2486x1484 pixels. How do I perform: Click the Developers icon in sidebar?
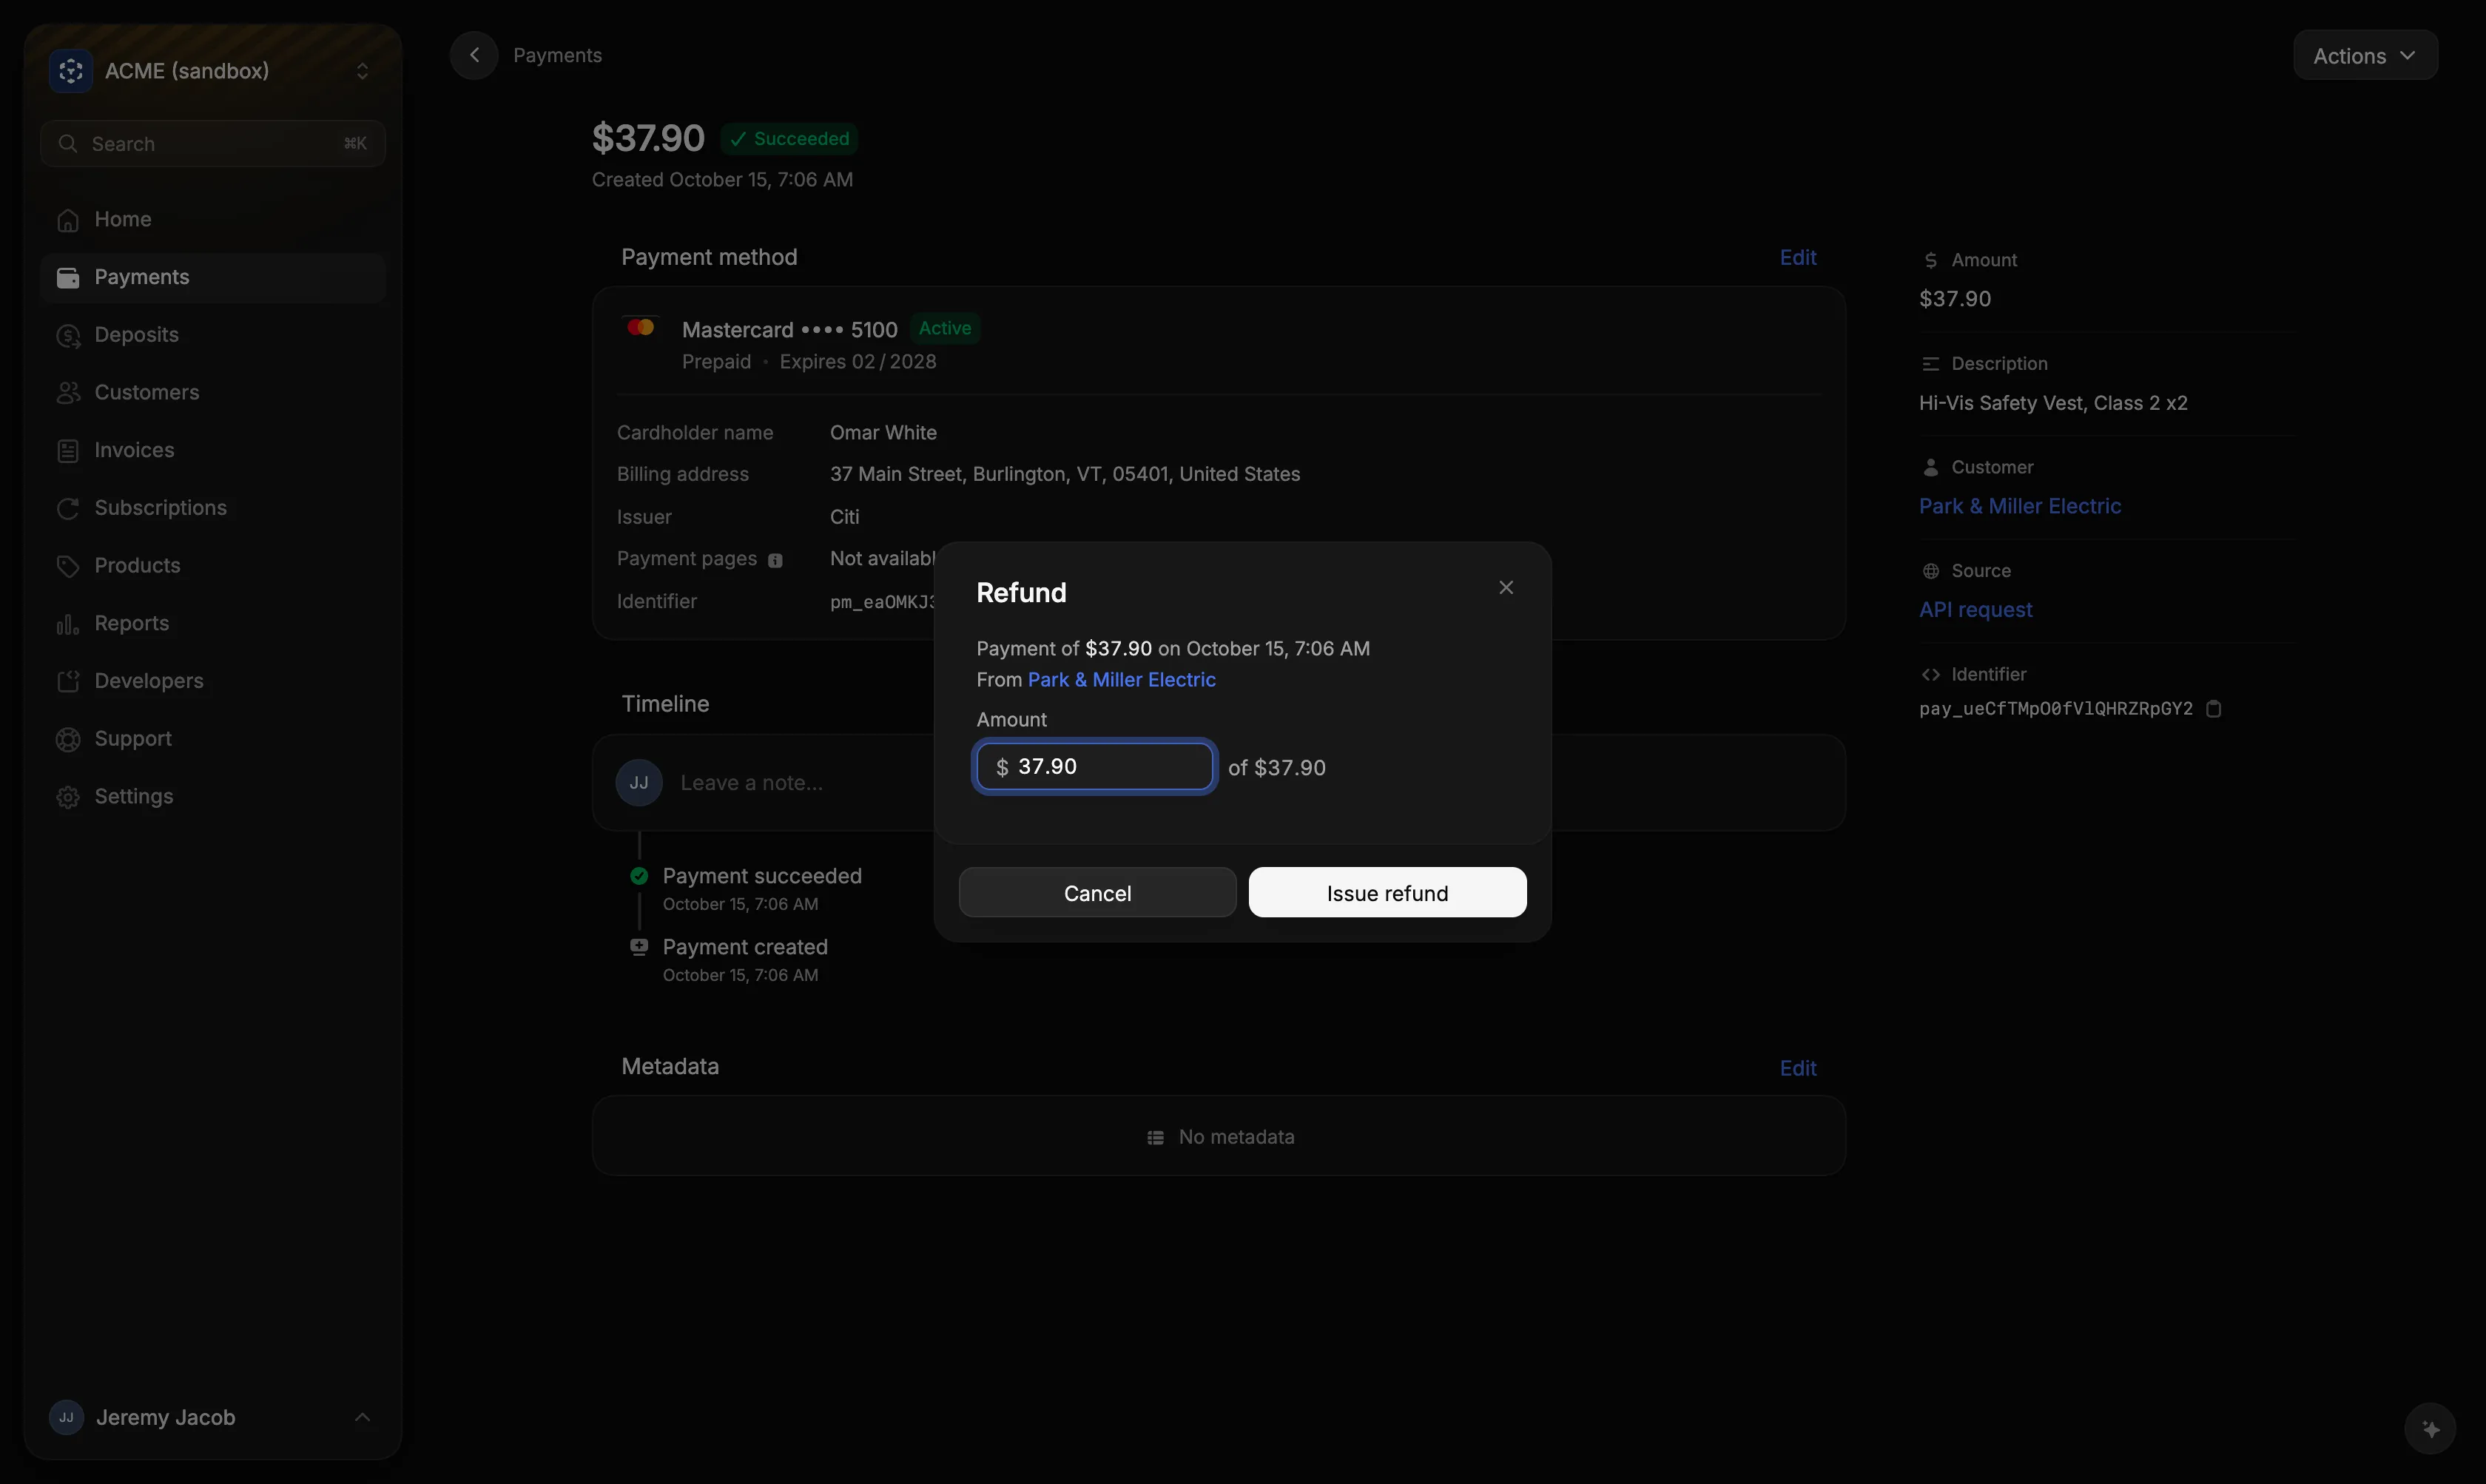(x=68, y=682)
